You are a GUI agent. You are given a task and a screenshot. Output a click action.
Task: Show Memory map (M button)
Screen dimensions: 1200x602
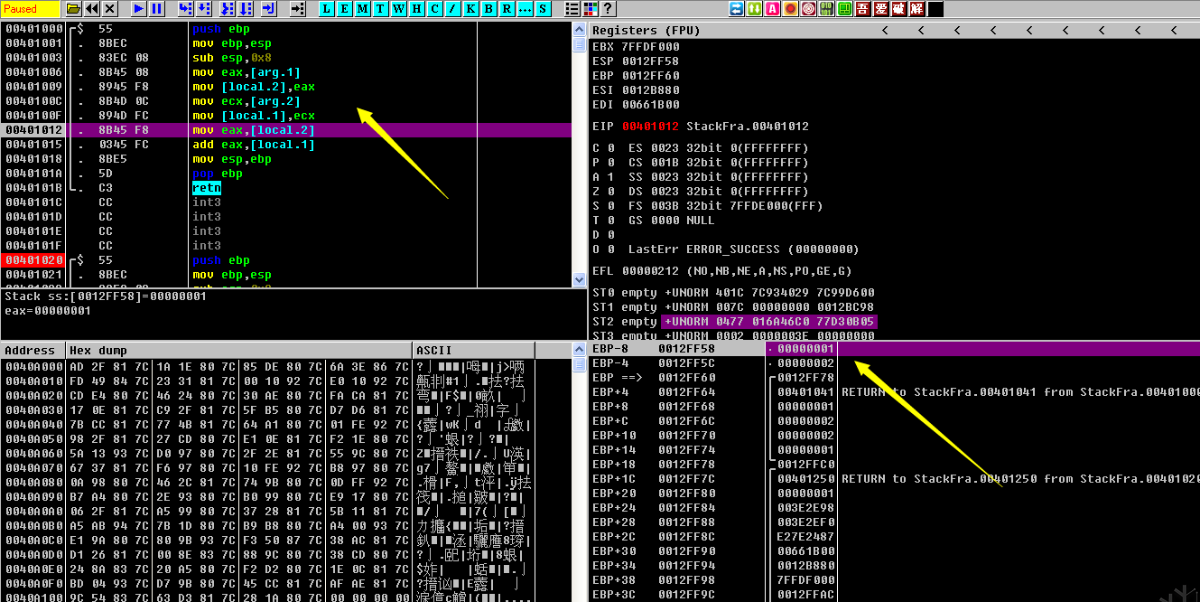[x=362, y=9]
